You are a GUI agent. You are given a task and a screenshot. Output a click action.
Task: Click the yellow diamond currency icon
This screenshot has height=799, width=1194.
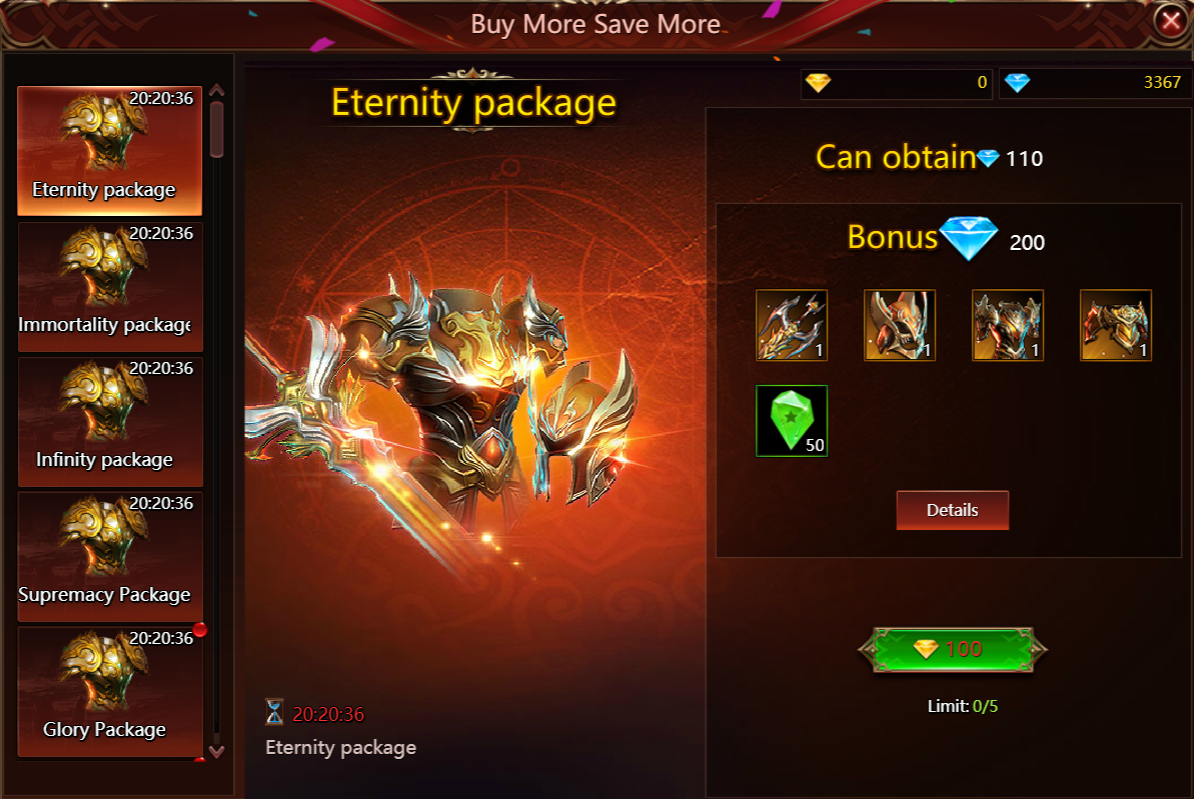pyautogui.click(x=818, y=82)
